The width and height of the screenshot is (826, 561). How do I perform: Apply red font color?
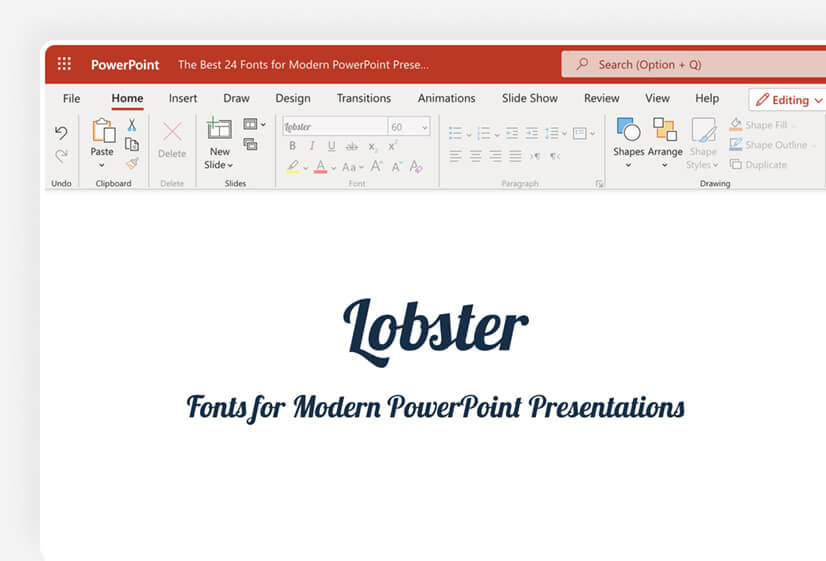320,167
